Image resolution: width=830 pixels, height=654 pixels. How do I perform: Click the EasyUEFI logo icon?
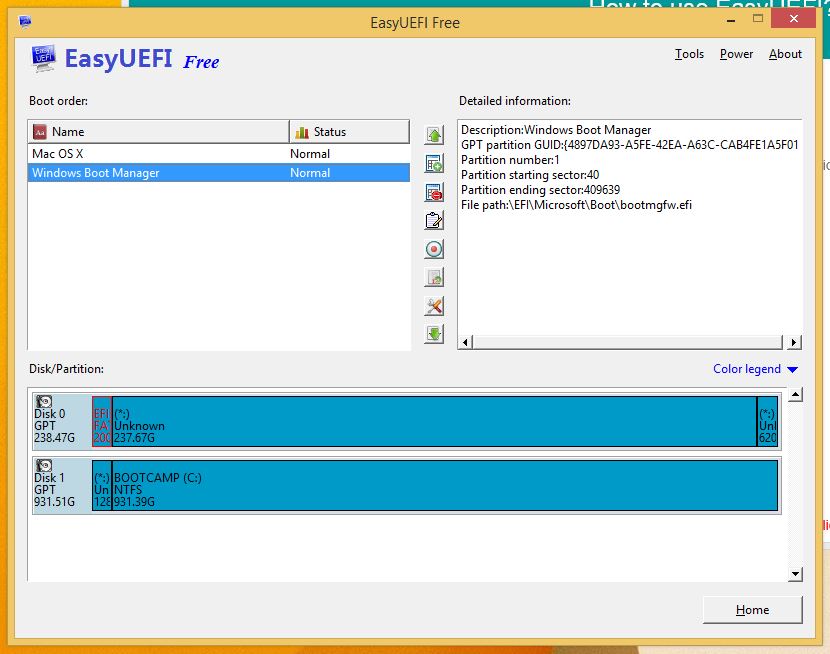pyautogui.click(x=43, y=58)
